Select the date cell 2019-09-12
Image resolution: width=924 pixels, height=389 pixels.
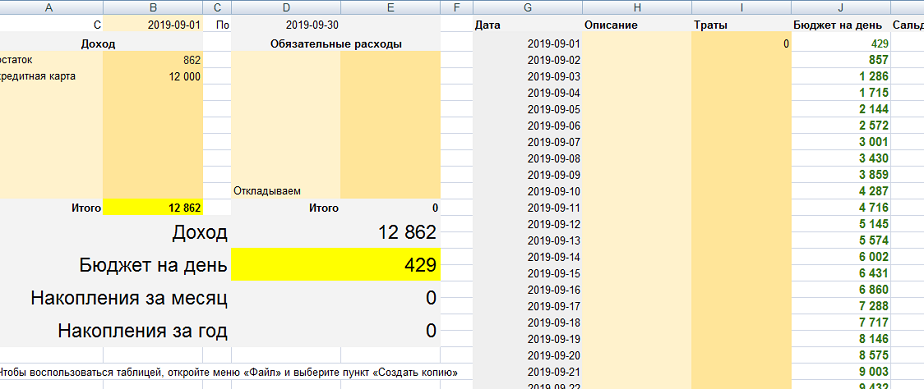pyautogui.click(x=528, y=225)
